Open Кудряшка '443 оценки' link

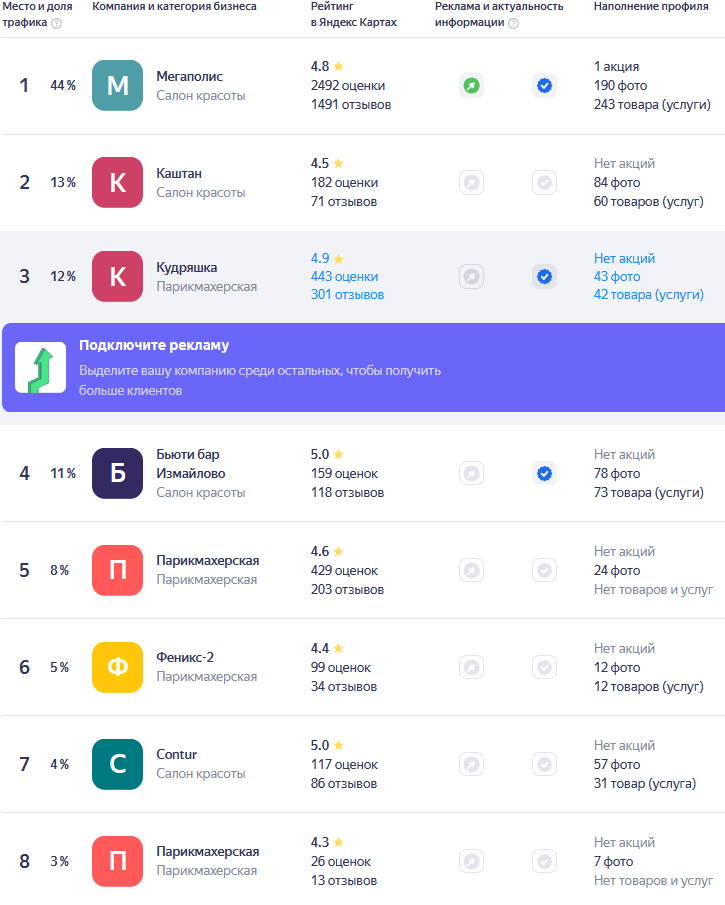click(x=347, y=277)
